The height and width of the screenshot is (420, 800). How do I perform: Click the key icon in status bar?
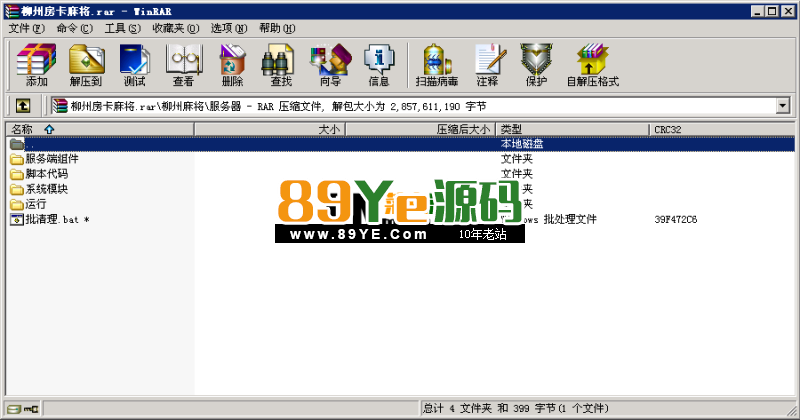click(x=31, y=409)
